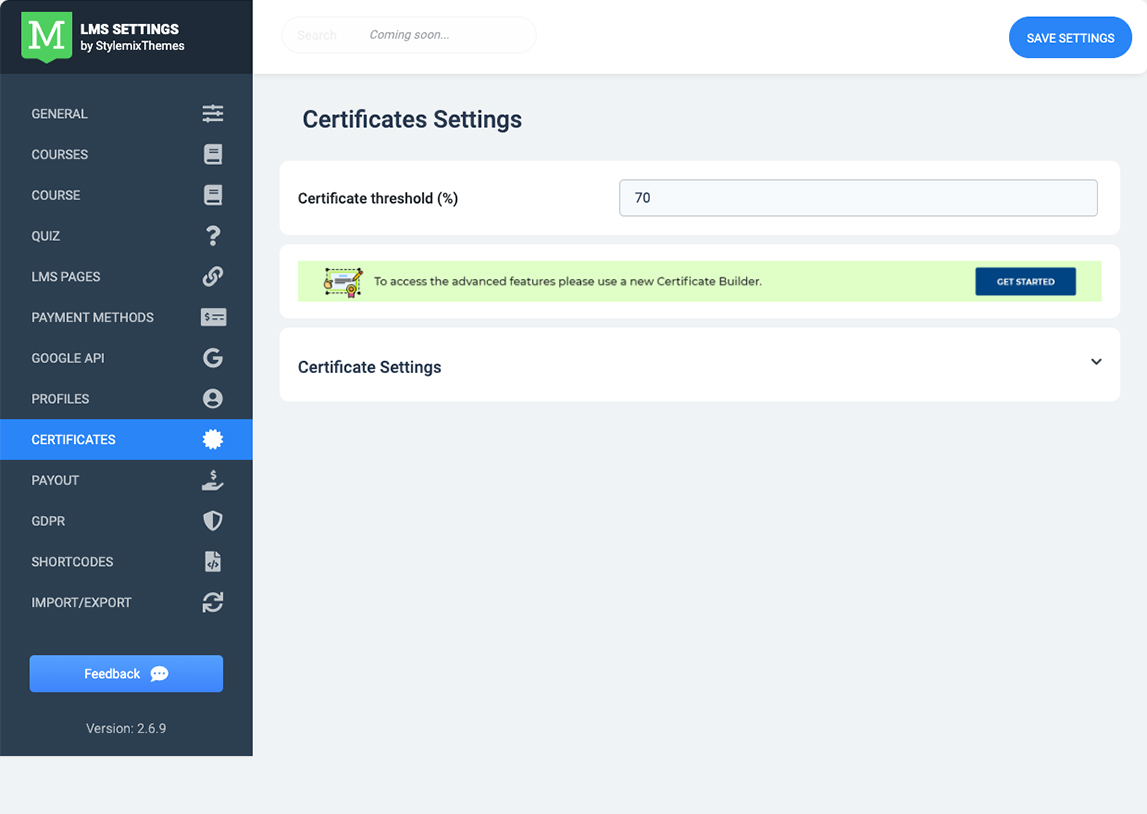Click the General sliders icon
The width and height of the screenshot is (1147, 814).
pos(212,114)
